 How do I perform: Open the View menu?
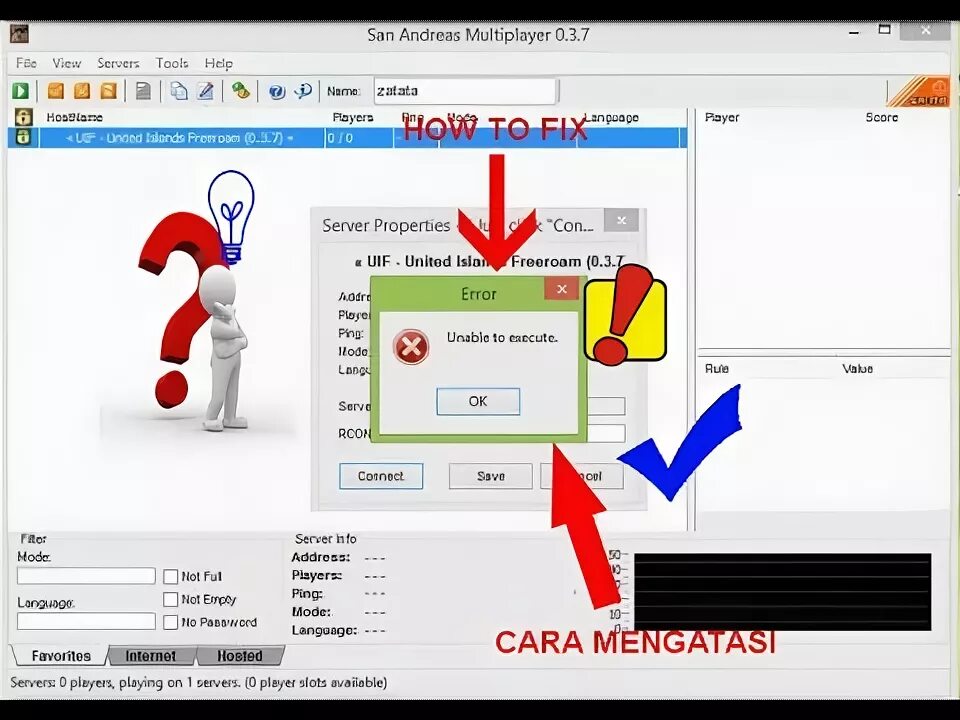67,63
